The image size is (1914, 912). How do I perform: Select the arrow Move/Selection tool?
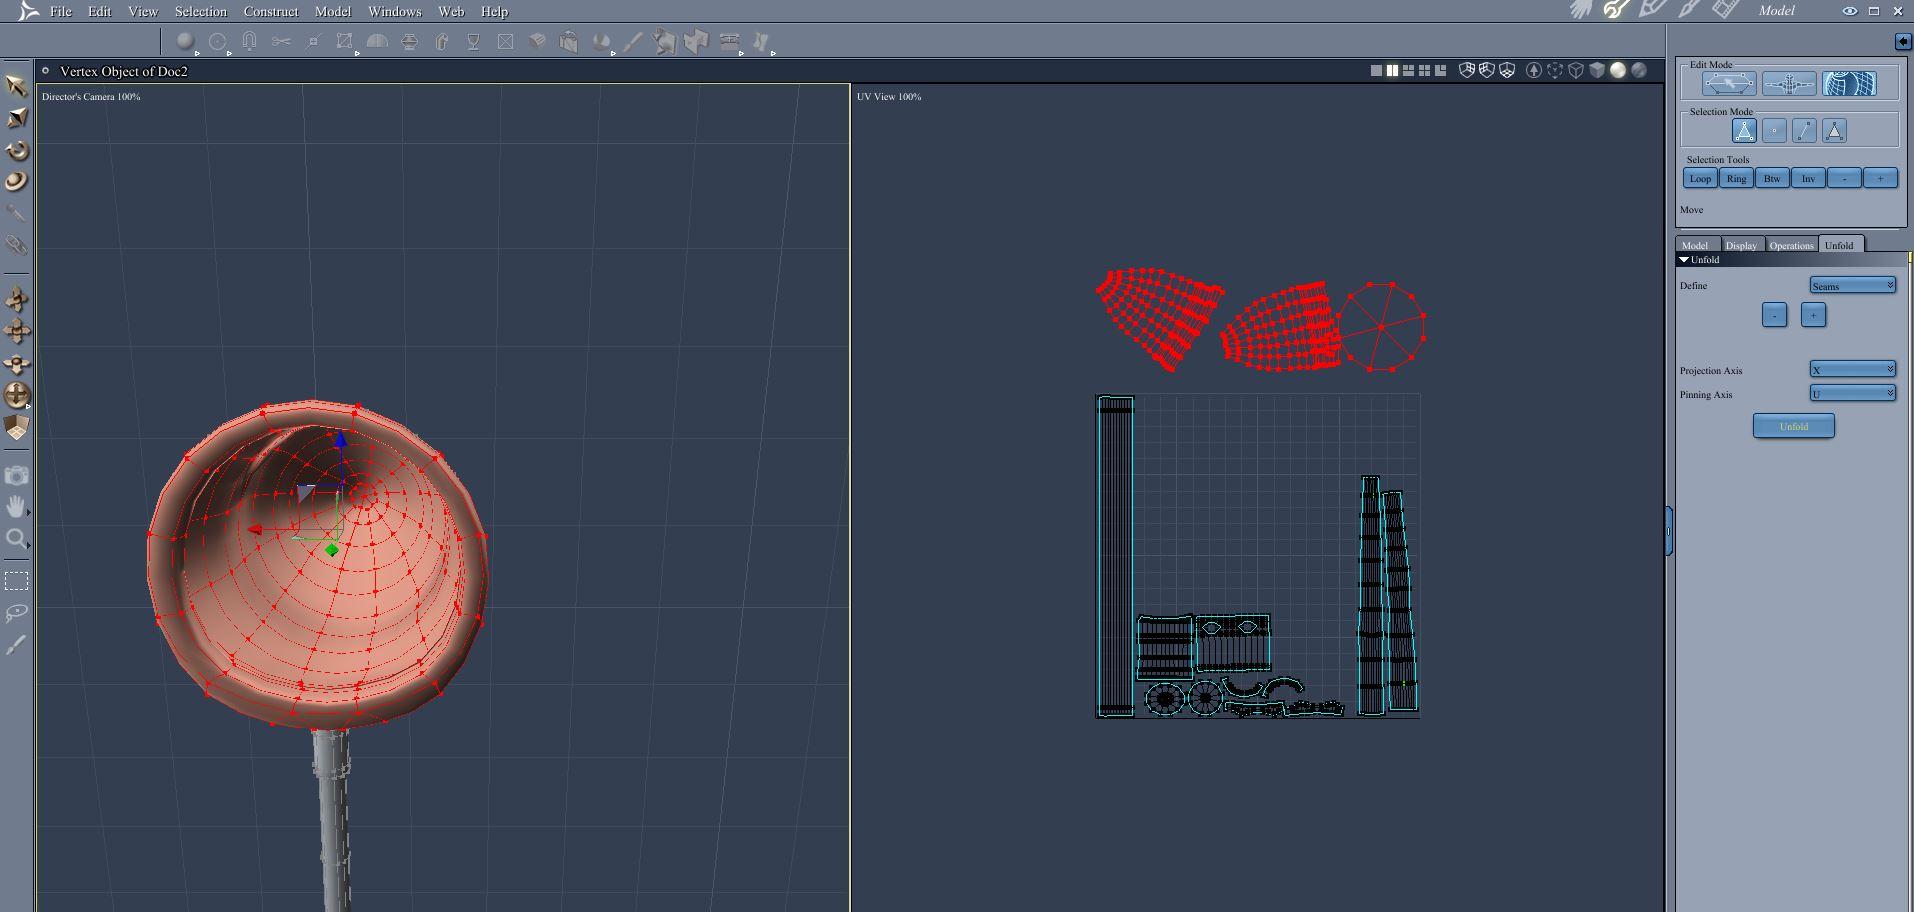16,86
